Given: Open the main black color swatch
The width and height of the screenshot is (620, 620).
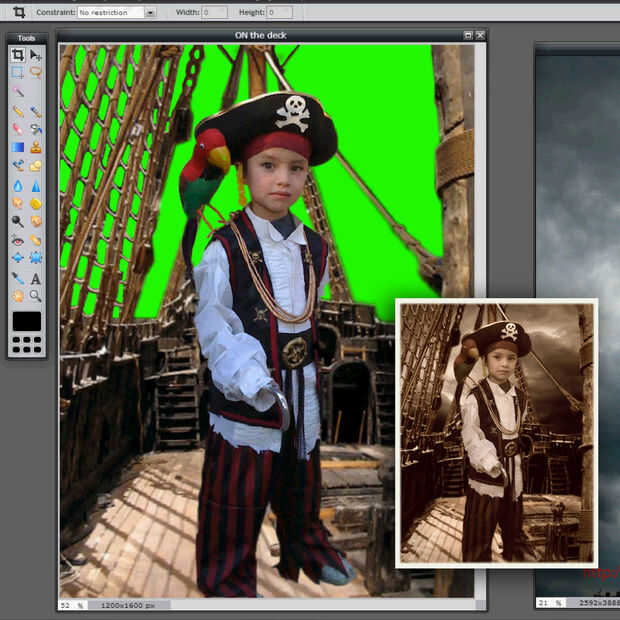Looking at the screenshot, I should [x=26, y=321].
